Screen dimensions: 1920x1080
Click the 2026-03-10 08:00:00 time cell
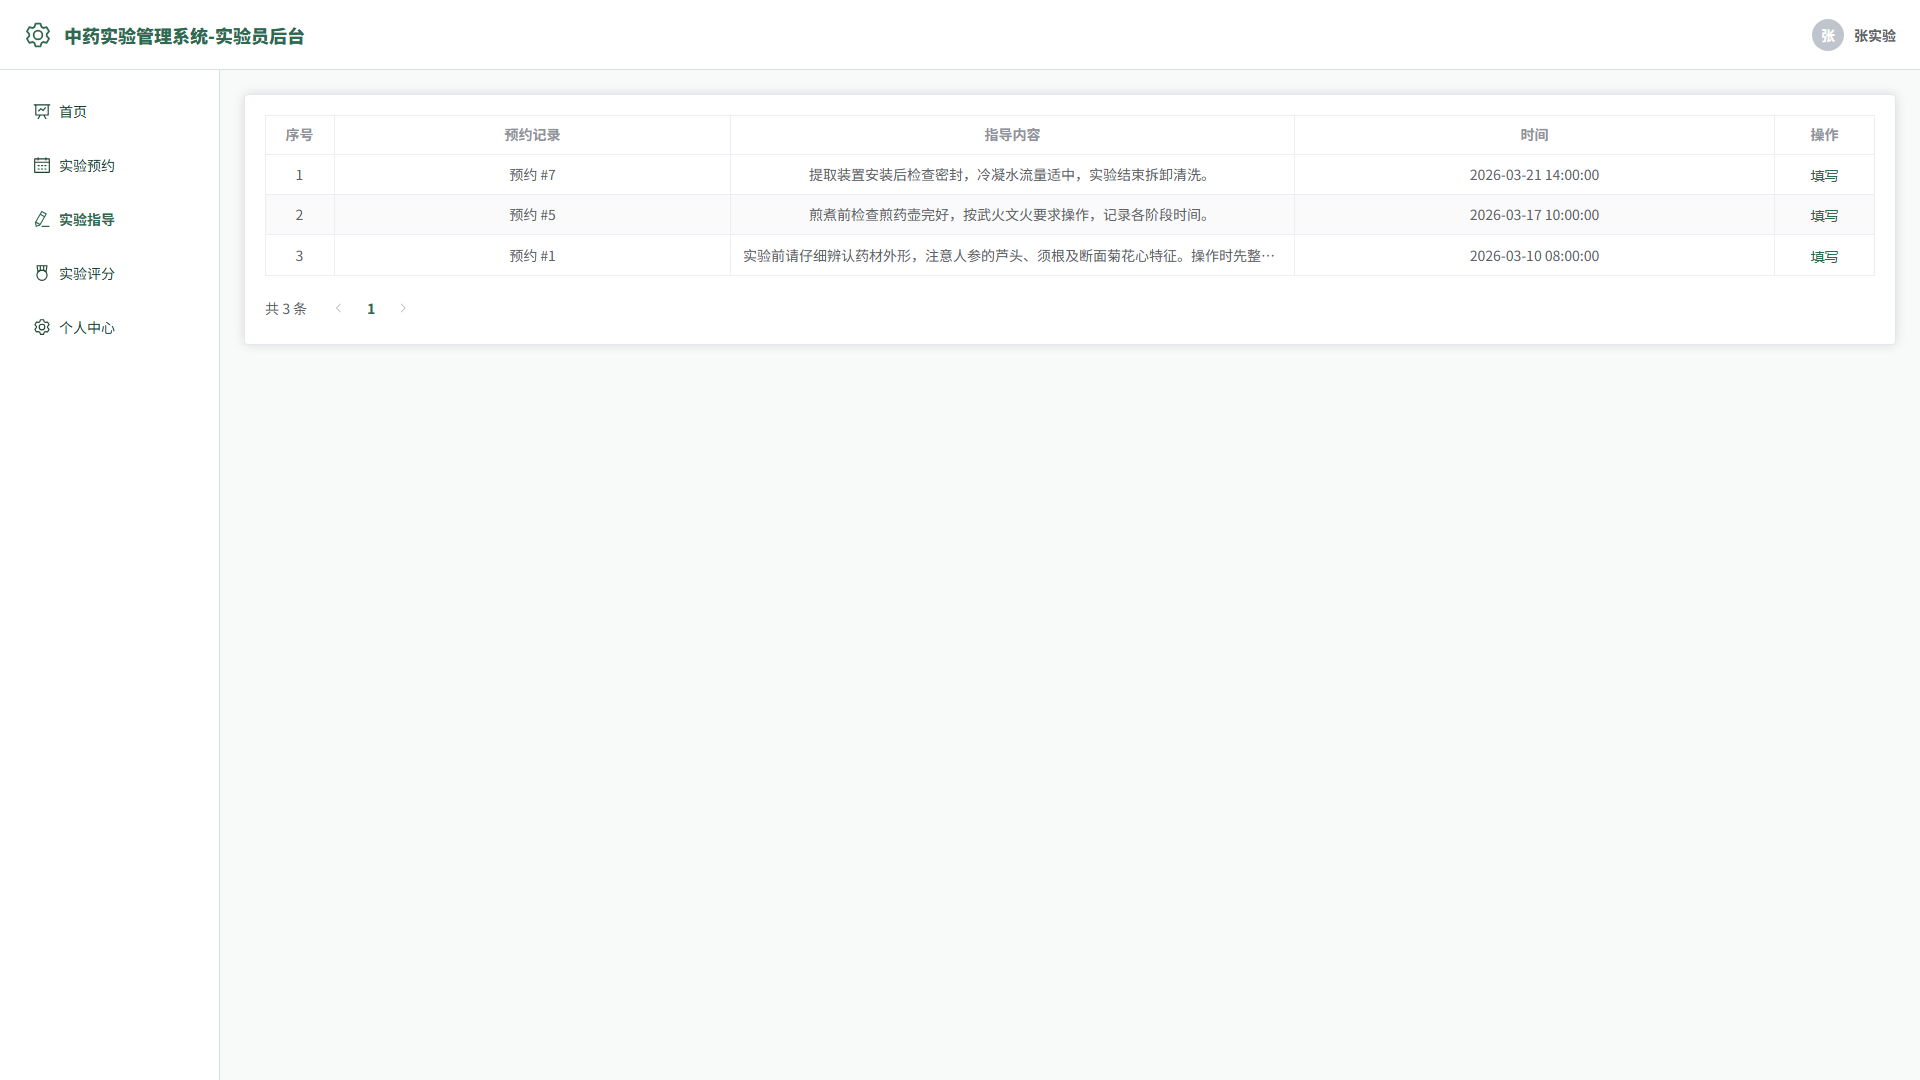[x=1534, y=256]
